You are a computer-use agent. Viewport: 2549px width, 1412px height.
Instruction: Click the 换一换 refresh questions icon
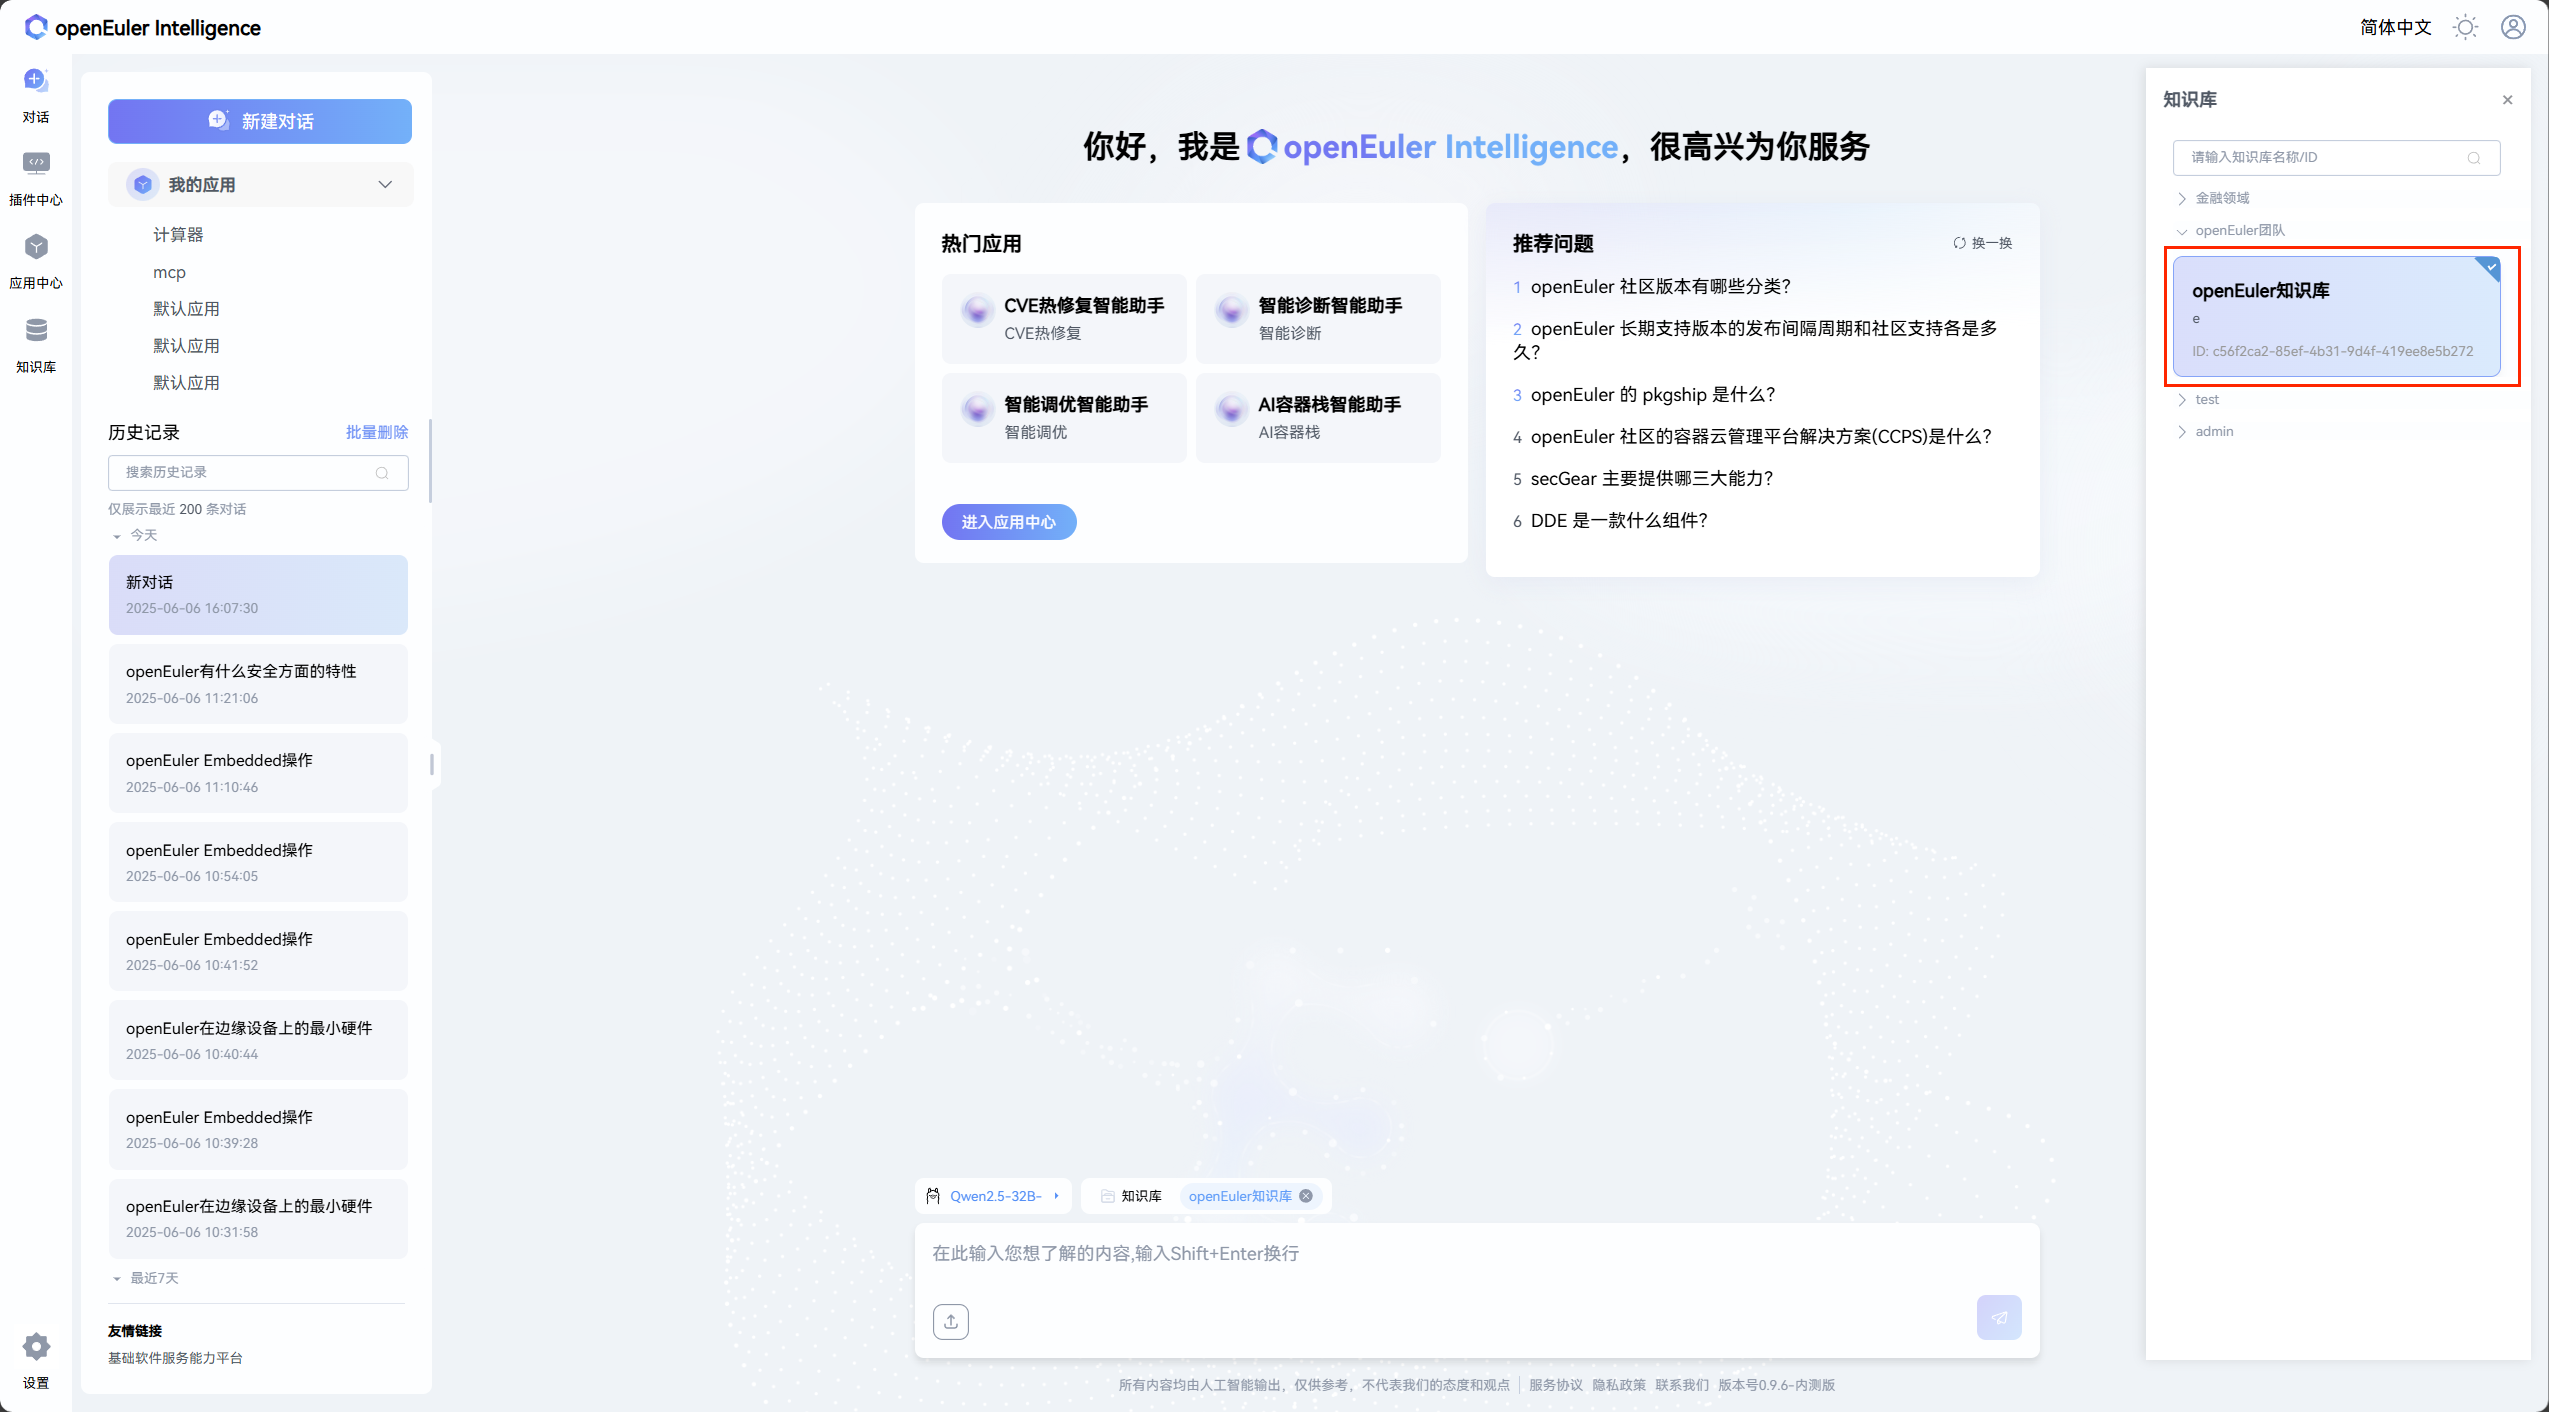pyautogui.click(x=1959, y=243)
